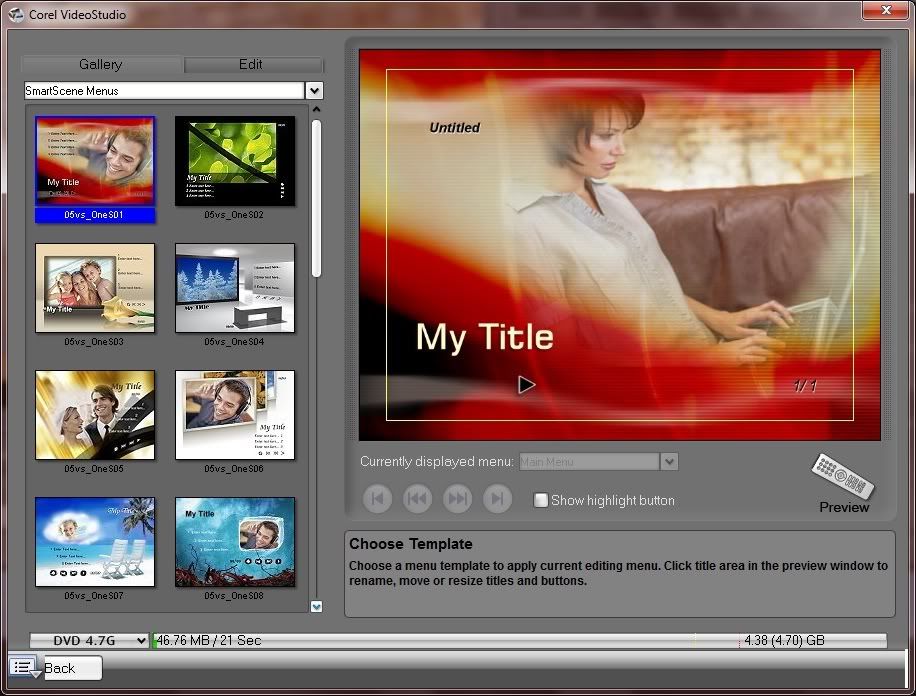Go to the first menu page button
916x696 pixels.
click(377, 498)
